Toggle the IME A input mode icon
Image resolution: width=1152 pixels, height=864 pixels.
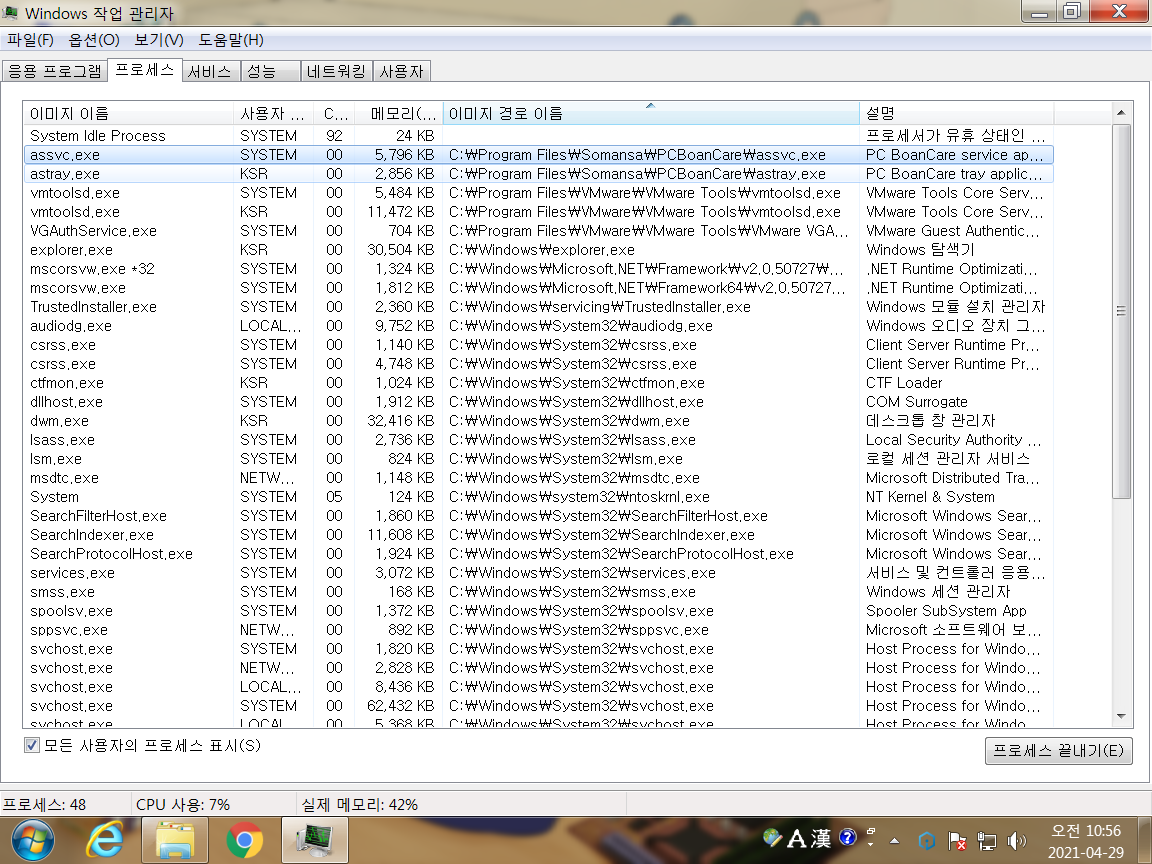tap(796, 838)
